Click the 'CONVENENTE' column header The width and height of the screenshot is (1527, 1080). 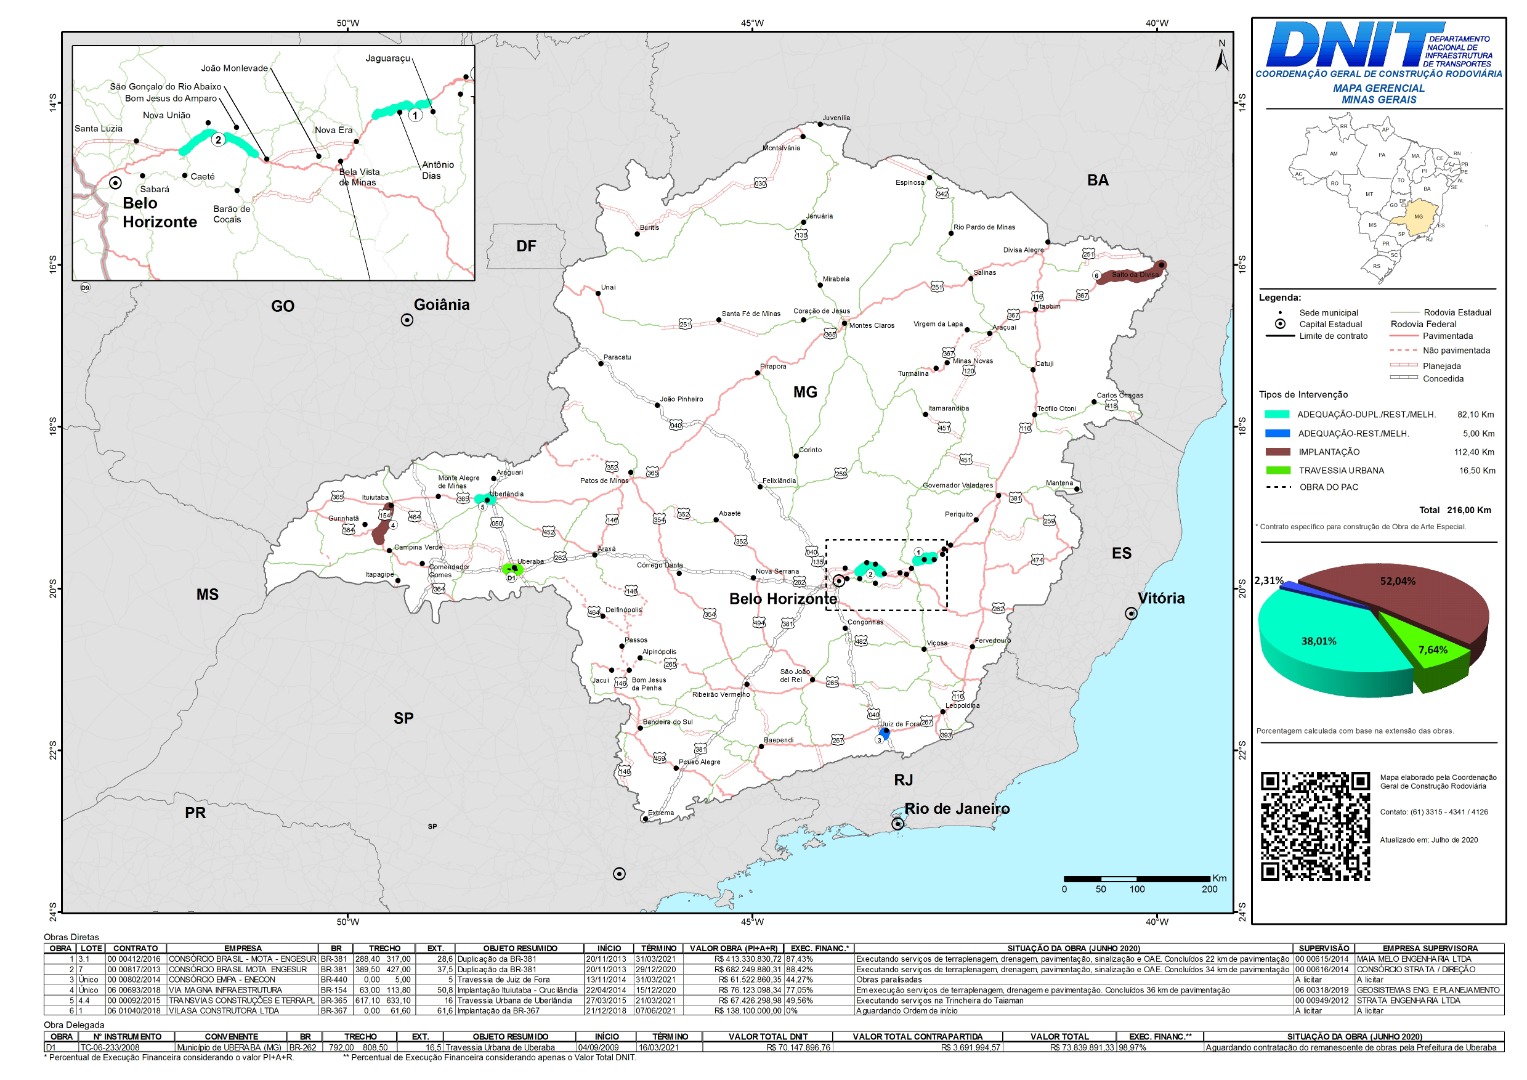[231, 1037]
